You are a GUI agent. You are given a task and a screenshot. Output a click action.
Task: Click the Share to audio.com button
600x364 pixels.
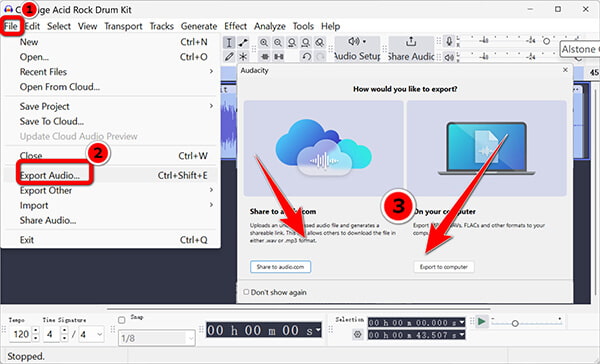click(x=280, y=267)
